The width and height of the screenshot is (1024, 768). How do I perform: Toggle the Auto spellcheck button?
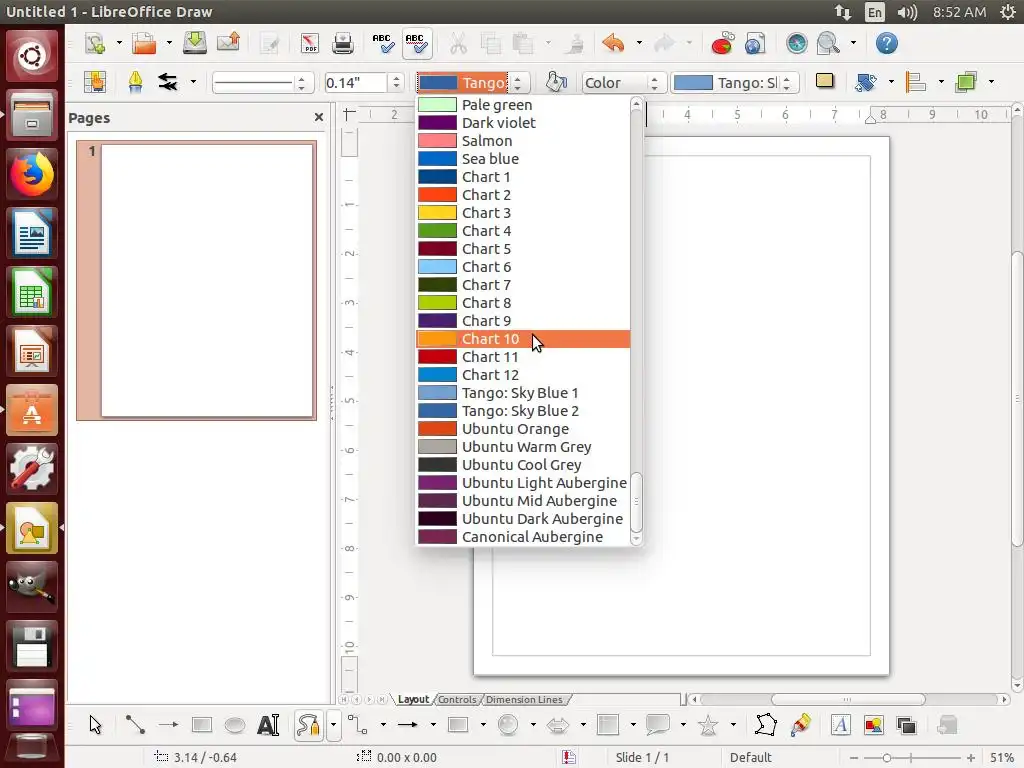pos(417,44)
